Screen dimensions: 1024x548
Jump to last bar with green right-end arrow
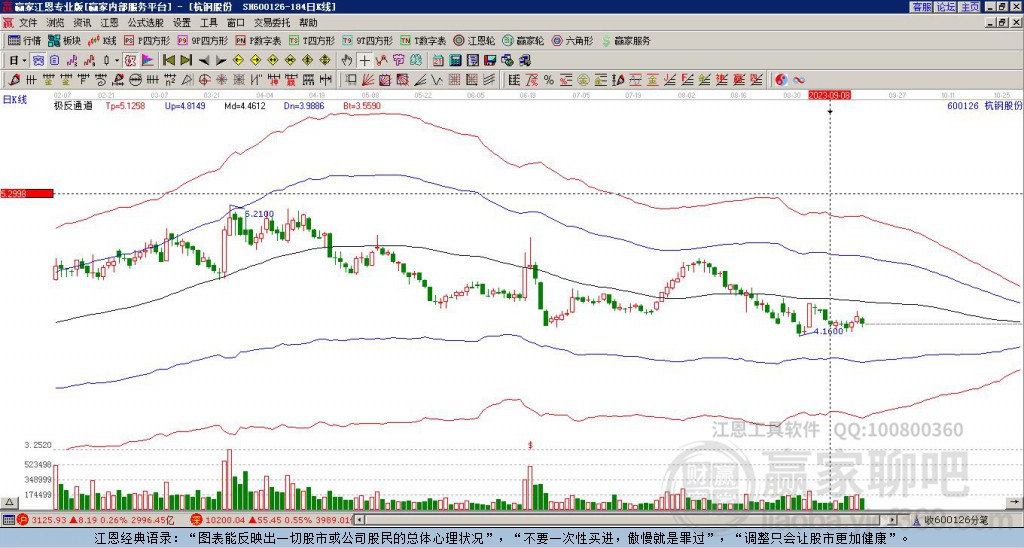(186, 61)
